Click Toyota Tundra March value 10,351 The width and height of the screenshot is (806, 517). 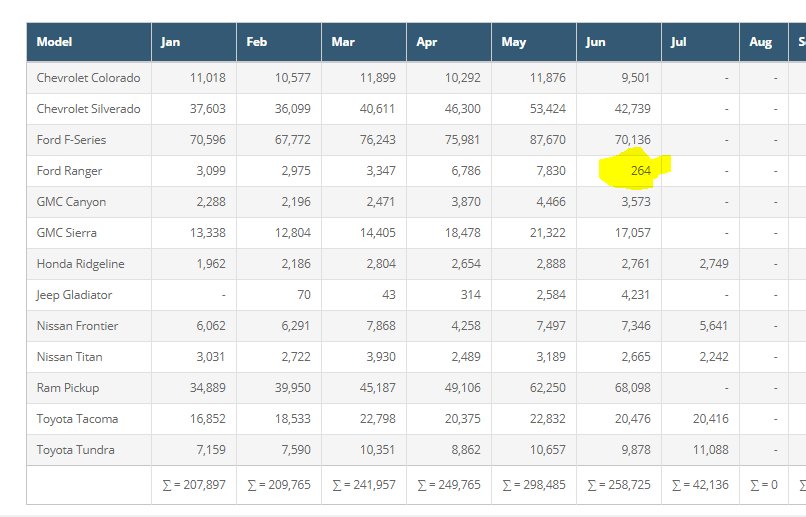click(x=378, y=450)
